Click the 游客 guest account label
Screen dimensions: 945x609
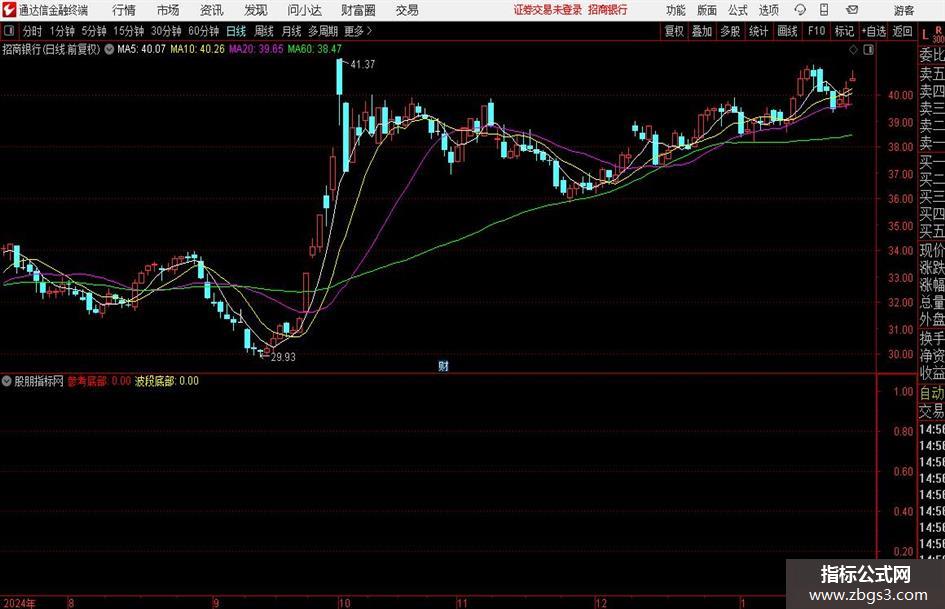coord(903,10)
